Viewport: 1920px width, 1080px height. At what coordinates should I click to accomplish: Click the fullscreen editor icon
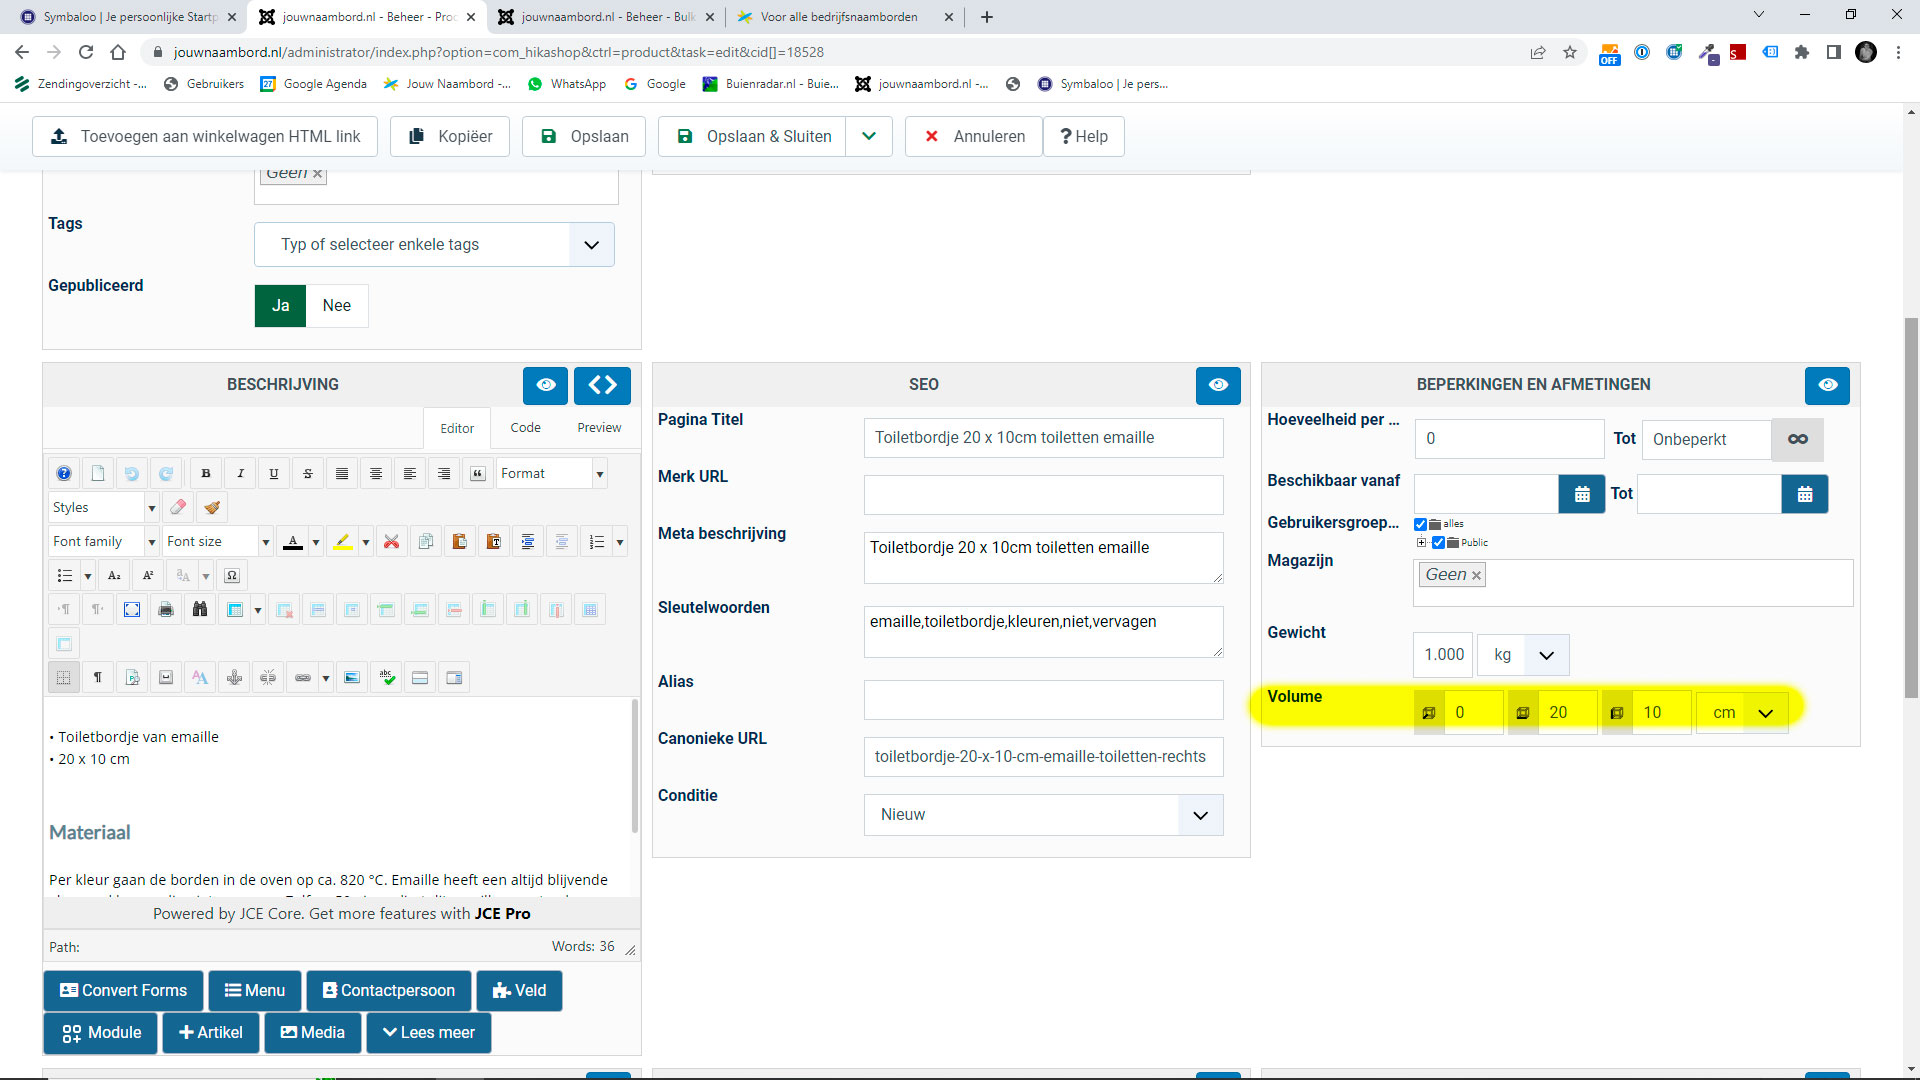[132, 610]
